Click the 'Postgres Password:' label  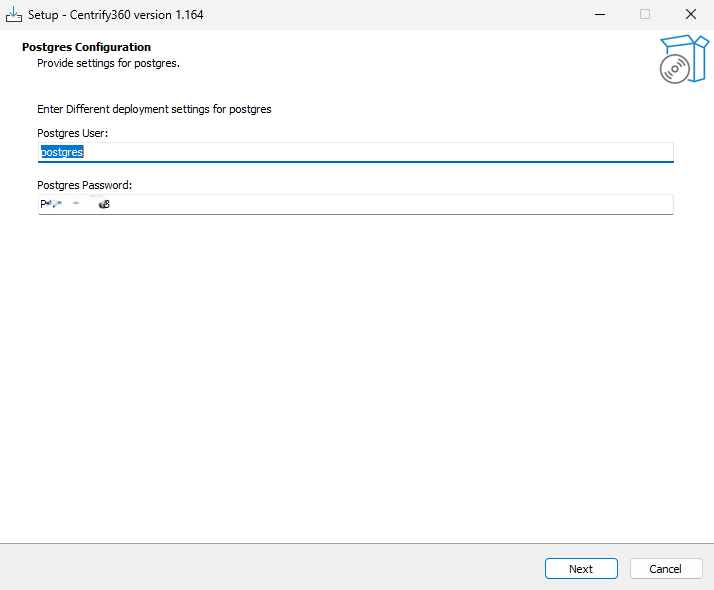tap(85, 185)
